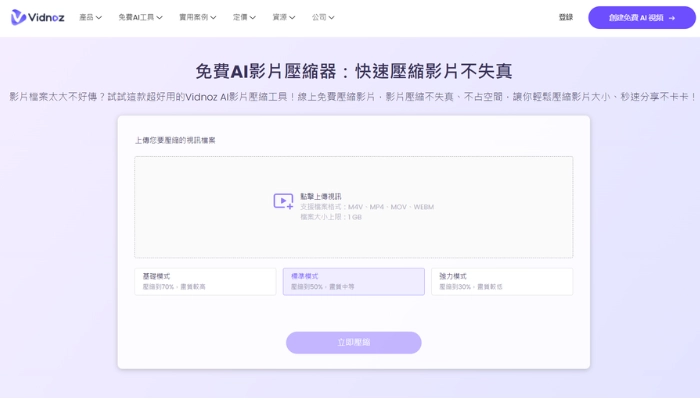
Task: Click the video upload icon
Action: coord(283,201)
